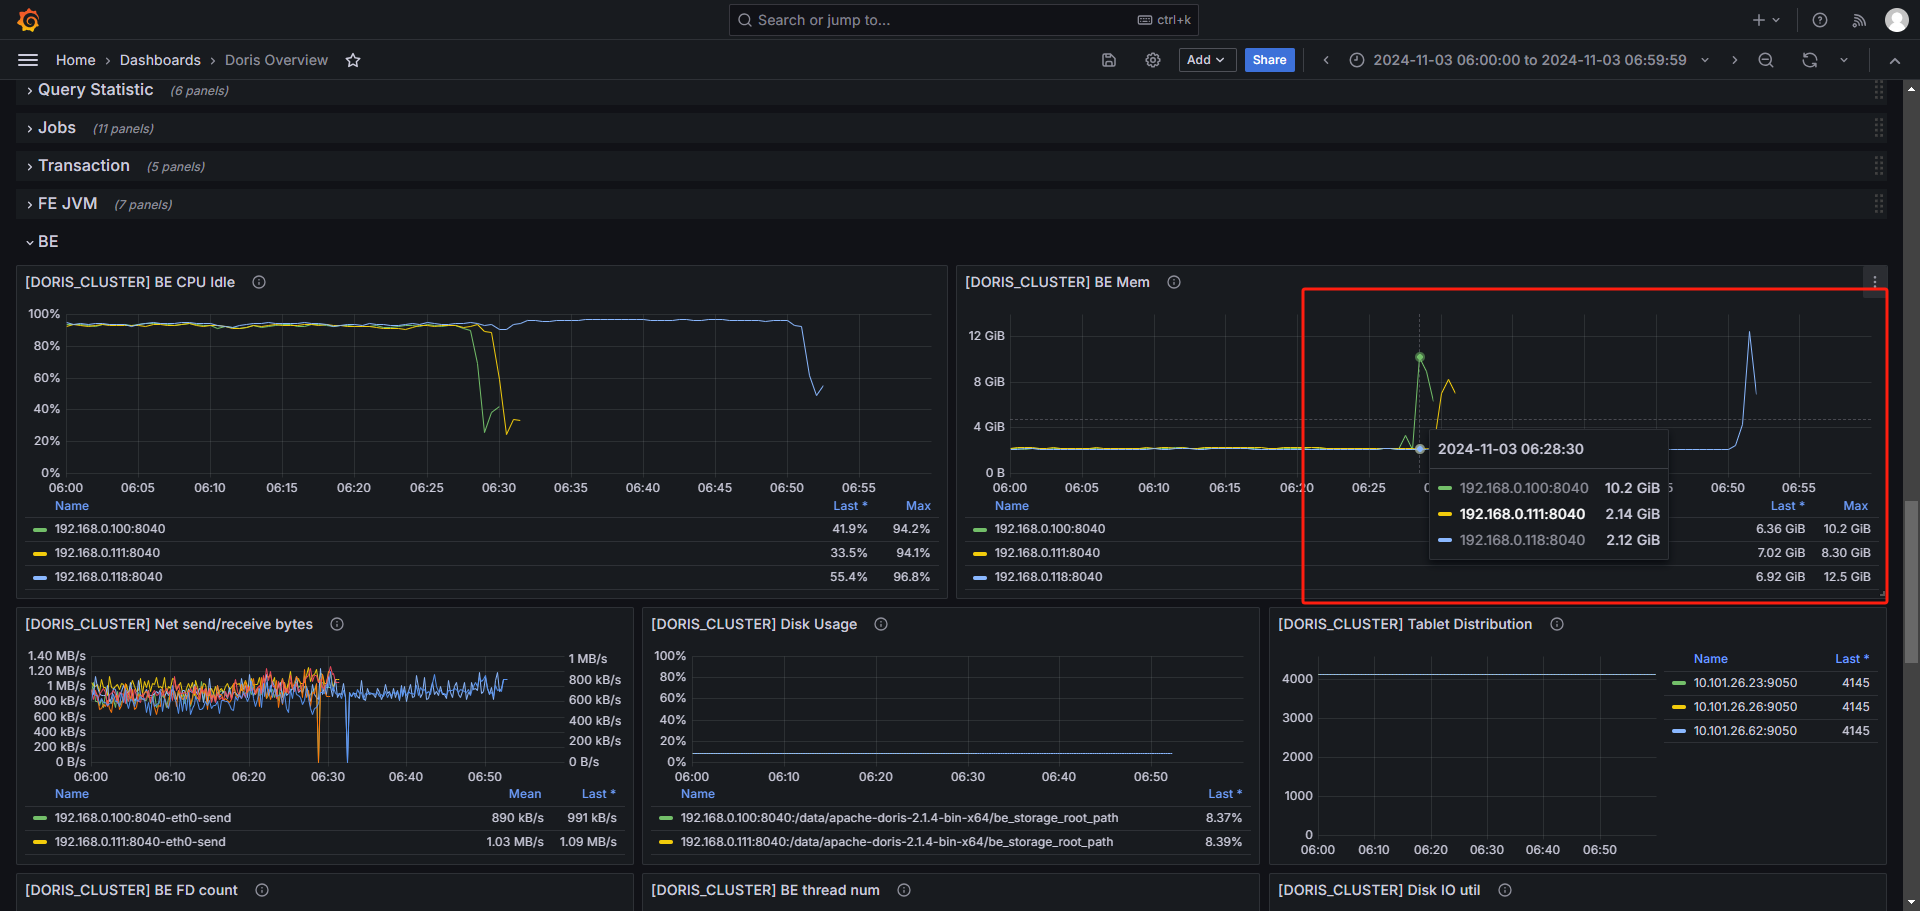Show info for Disk IO util panel
The width and height of the screenshot is (1920, 911).
1505,890
